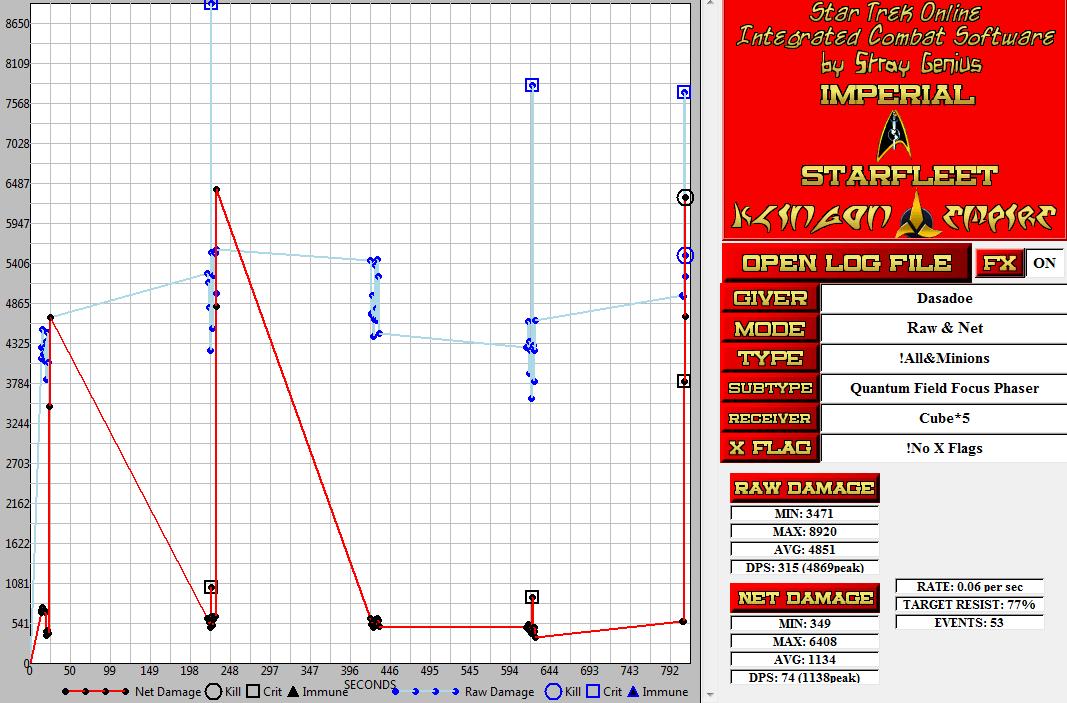Image resolution: width=1067 pixels, height=703 pixels.
Task: Click the net AVG: 1134 value
Action: tap(804, 659)
